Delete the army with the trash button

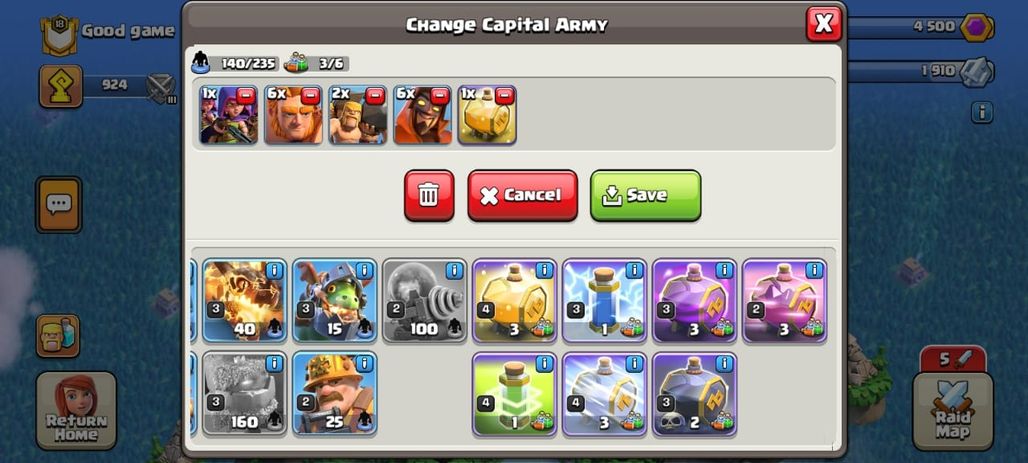429,195
